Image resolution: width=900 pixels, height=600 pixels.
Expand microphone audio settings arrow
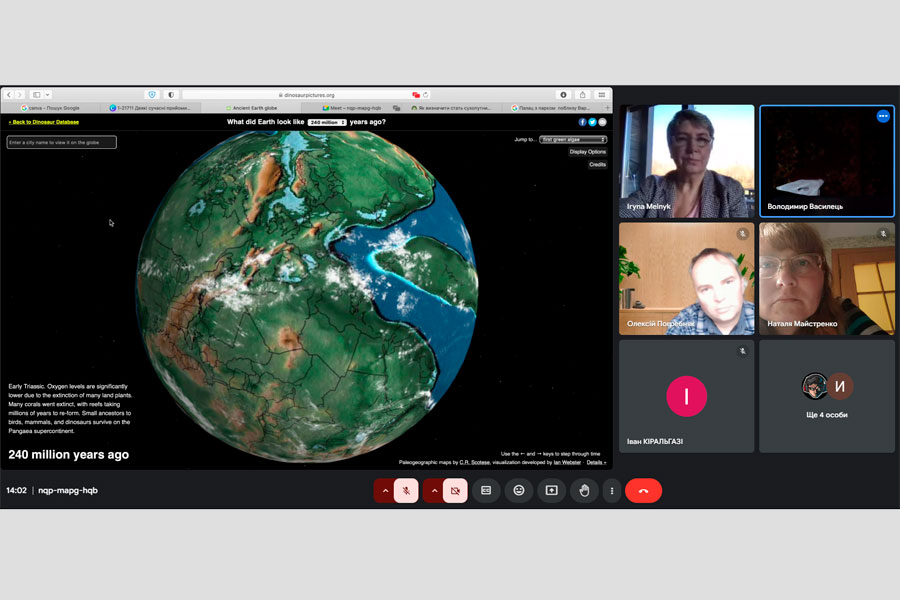(x=385, y=491)
